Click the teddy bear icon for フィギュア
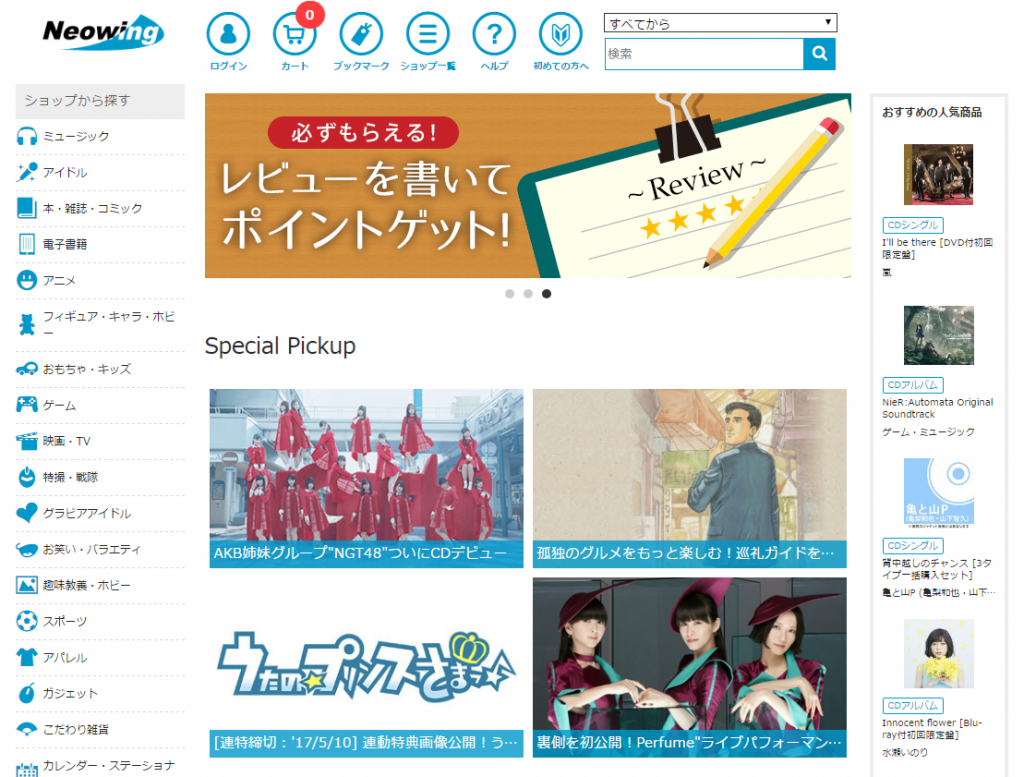 pos(27,324)
